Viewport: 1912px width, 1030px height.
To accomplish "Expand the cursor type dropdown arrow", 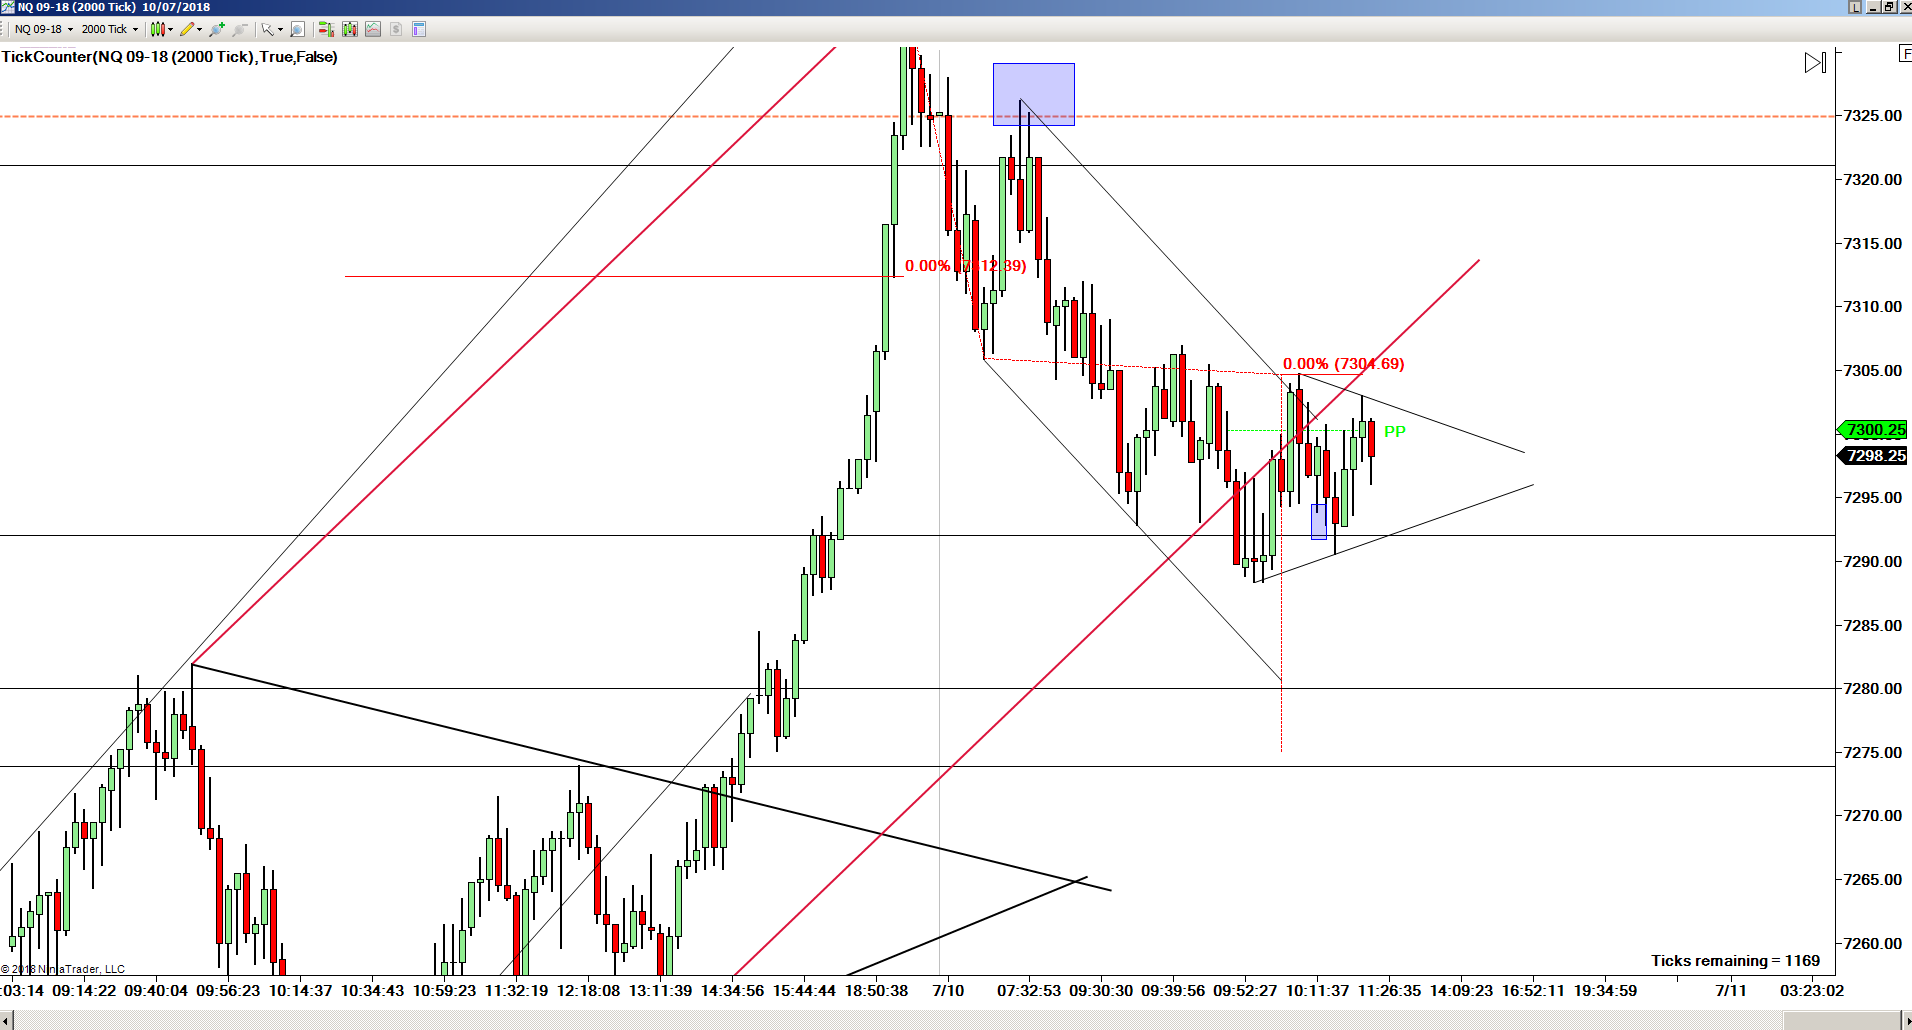I will [x=280, y=30].
